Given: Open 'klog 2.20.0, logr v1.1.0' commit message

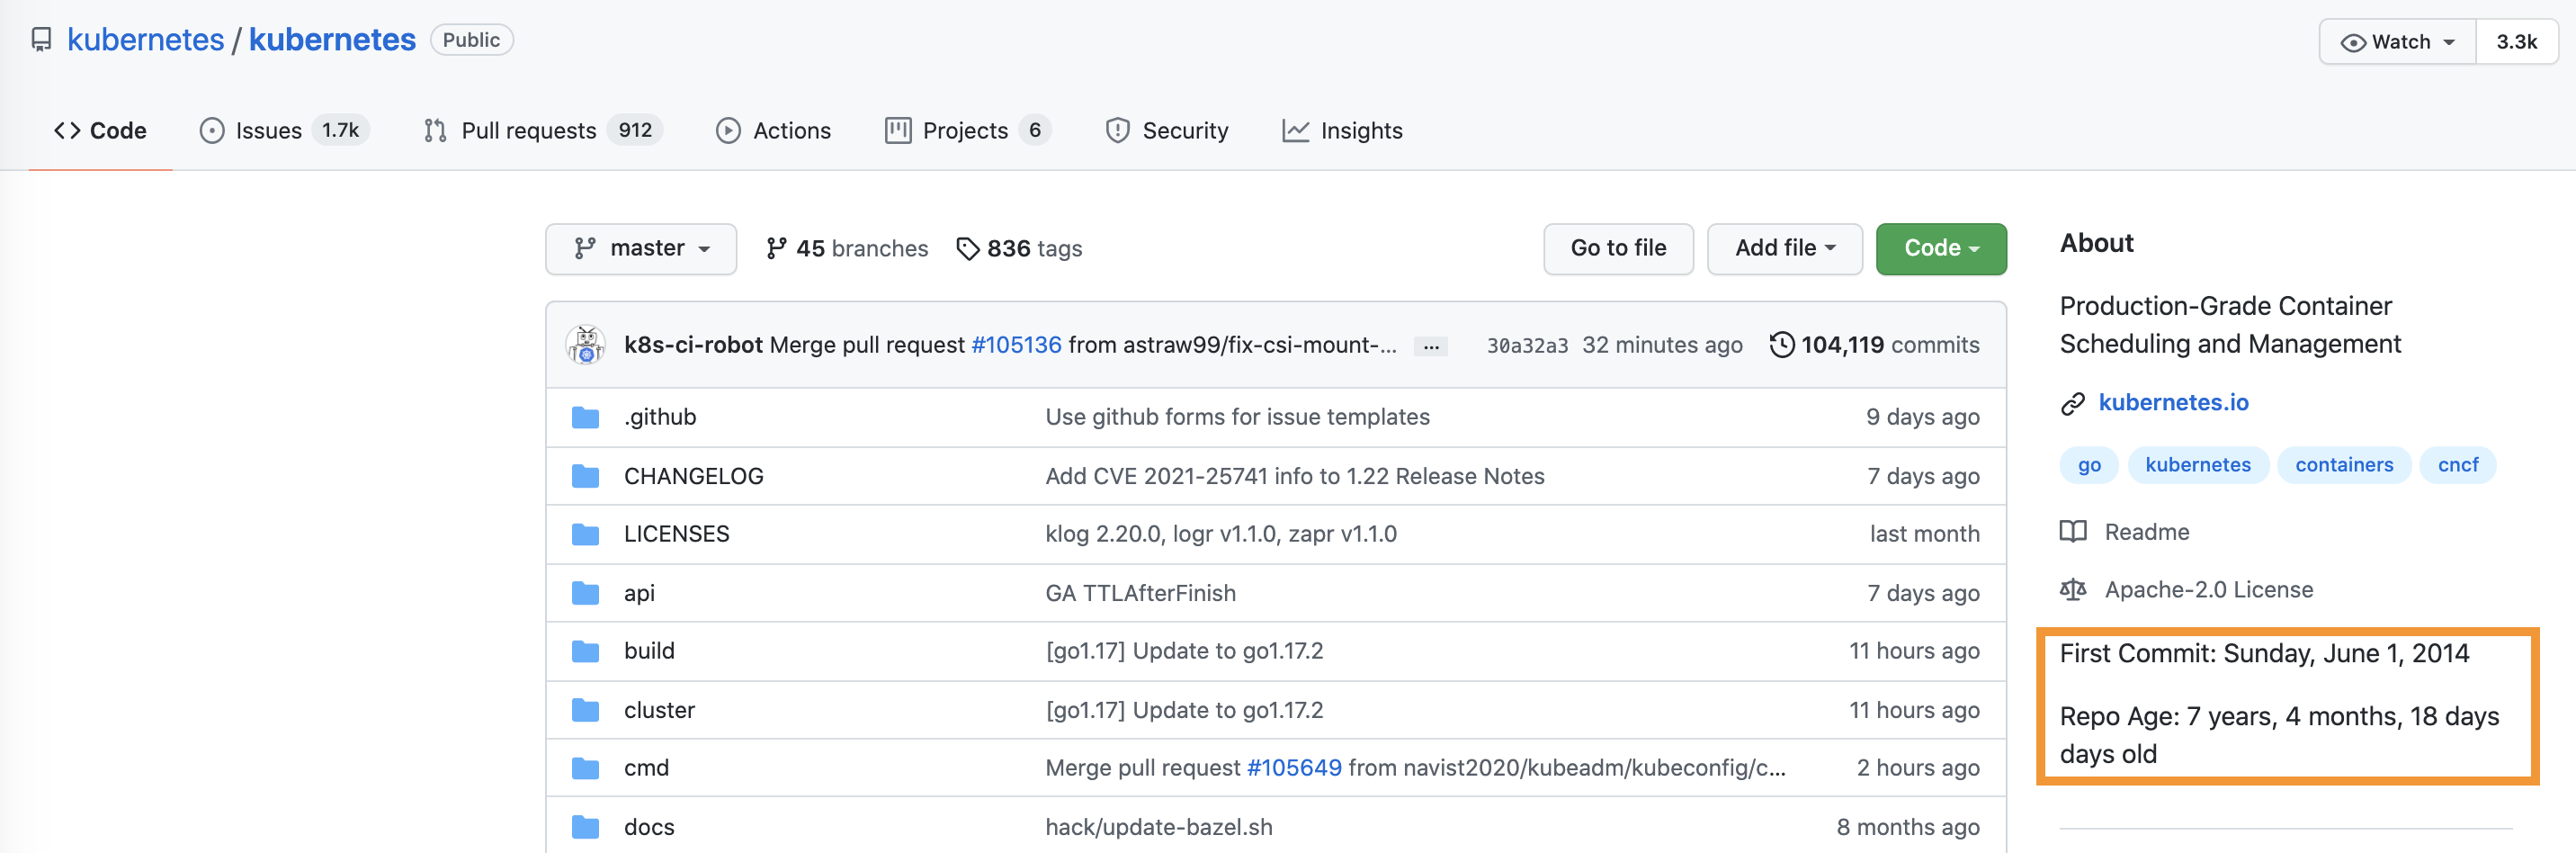Looking at the screenshot, I should pos(1220,534).
